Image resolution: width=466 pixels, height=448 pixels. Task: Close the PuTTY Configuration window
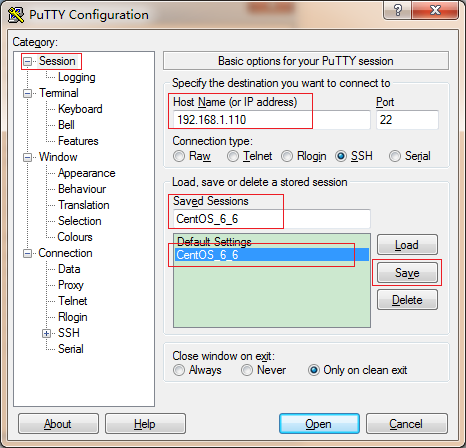click(435, 10)
